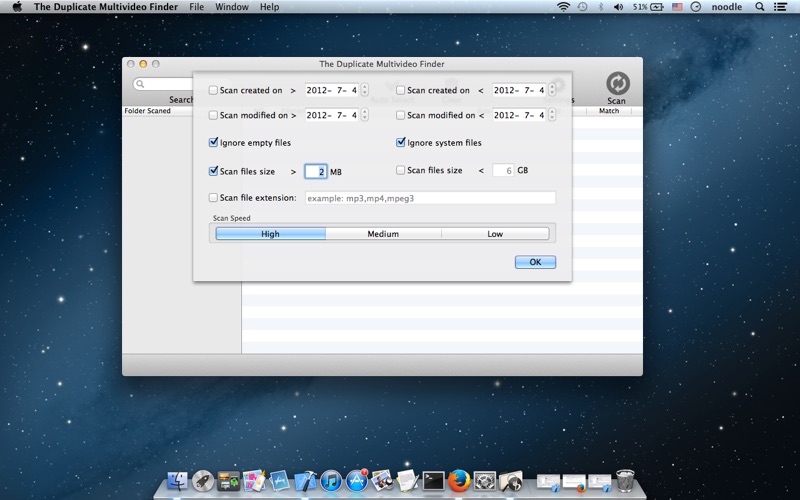Image resolution: width=800 pixels, height=500 pixels.
Task: Open iTunes from the dock
Action: coord(331,481)
